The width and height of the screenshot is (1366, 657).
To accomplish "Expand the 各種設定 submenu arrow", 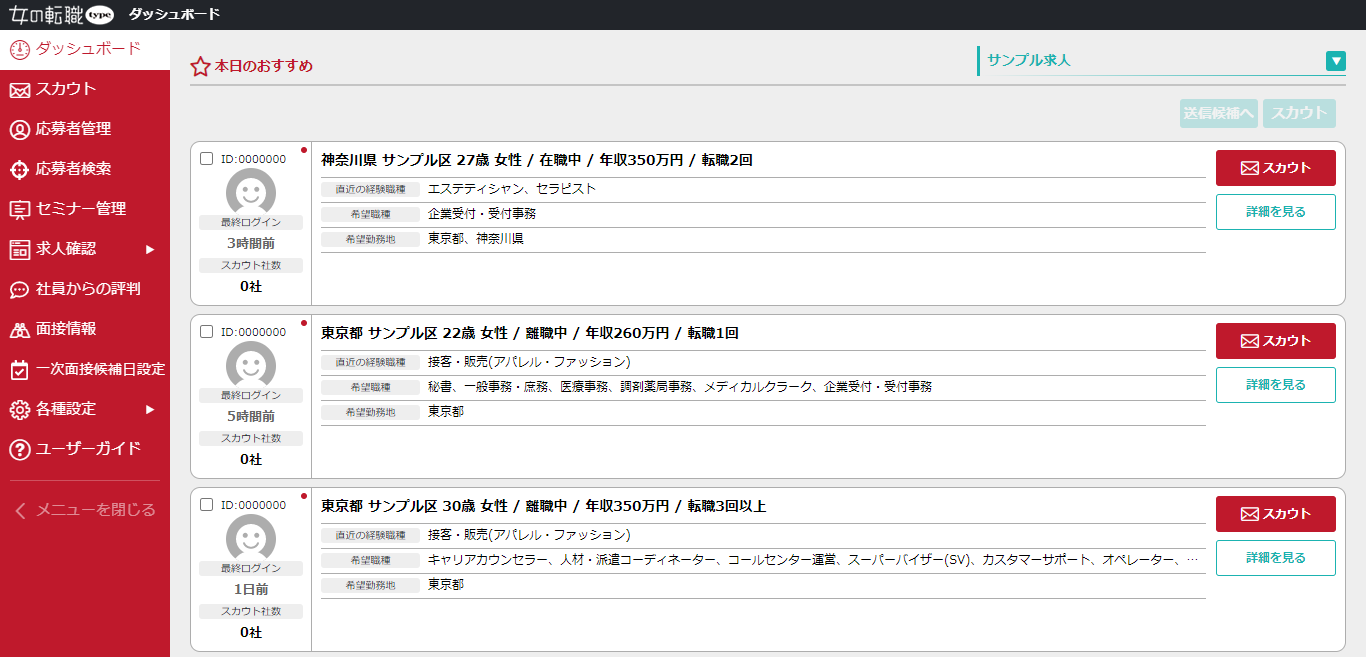I will 150,409.
